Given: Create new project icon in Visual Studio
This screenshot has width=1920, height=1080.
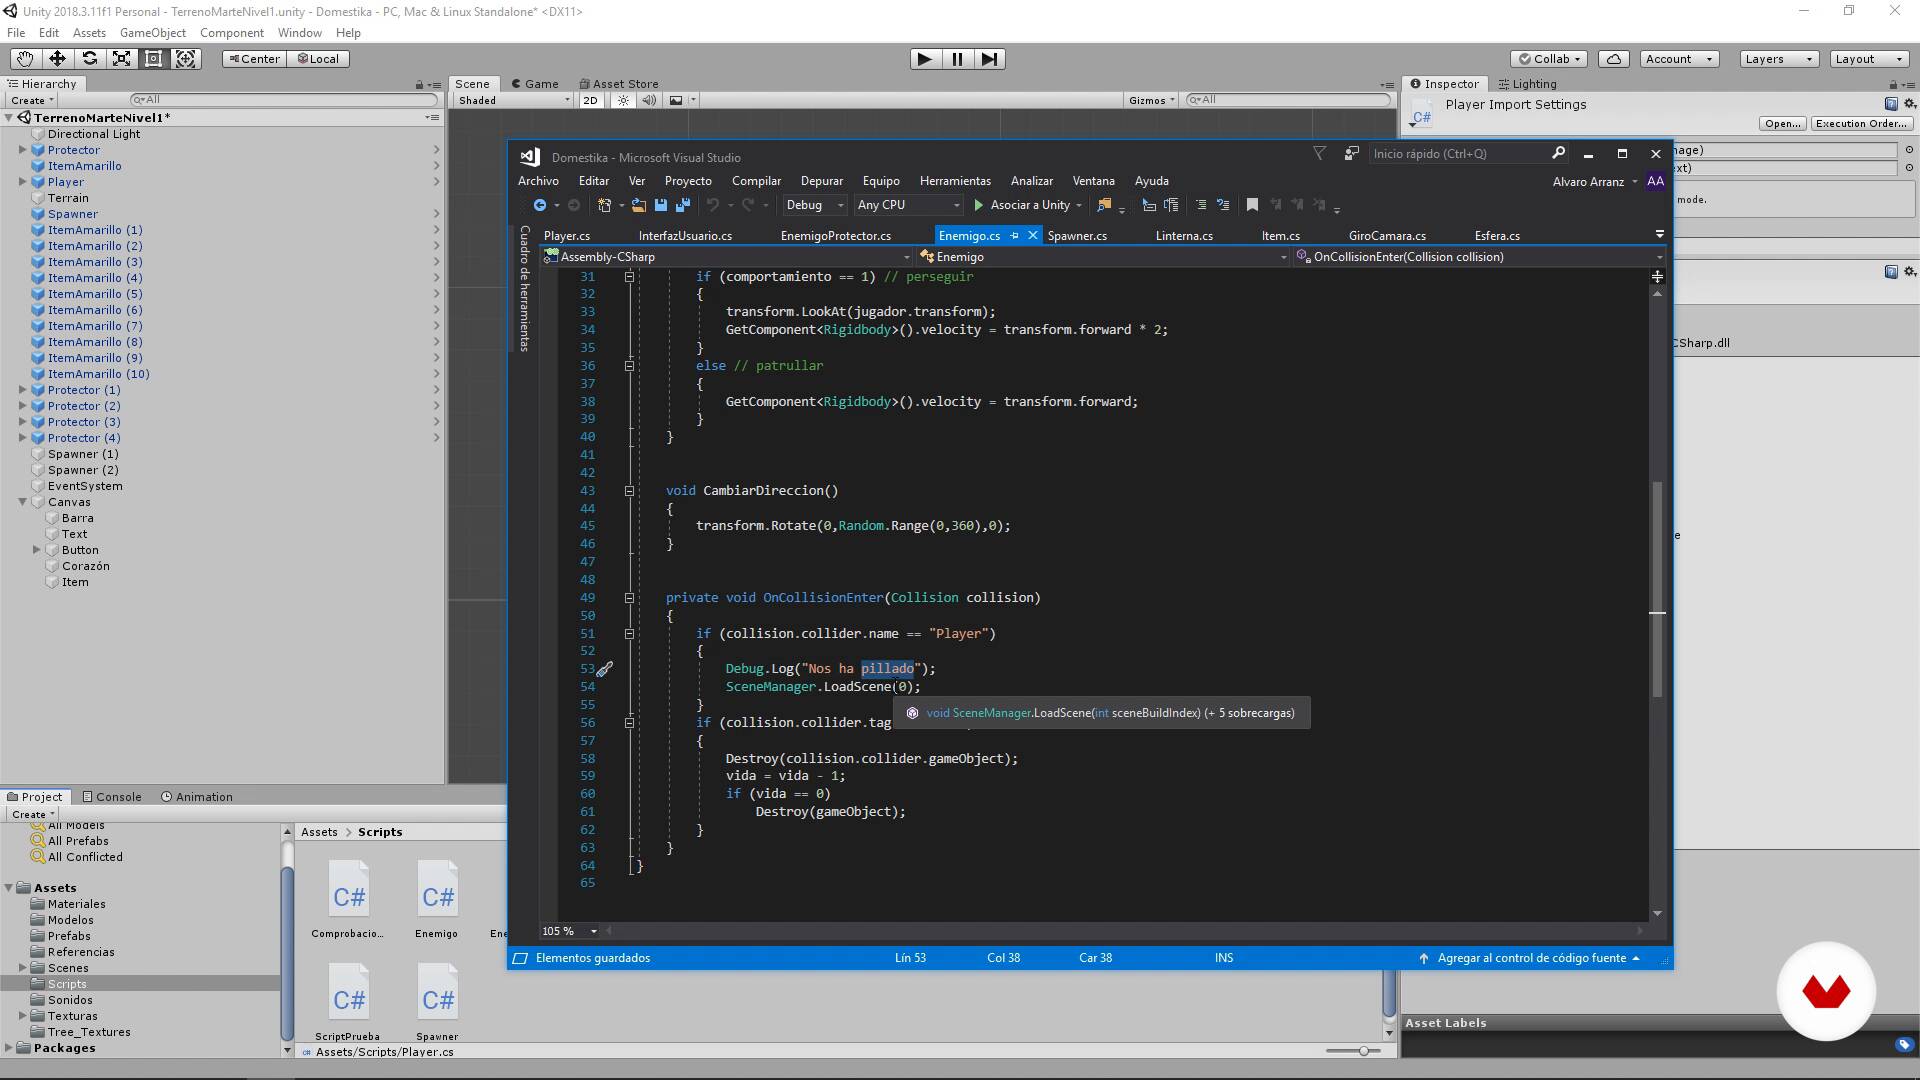Looking at the screenshot, I should tap(604, 205).
